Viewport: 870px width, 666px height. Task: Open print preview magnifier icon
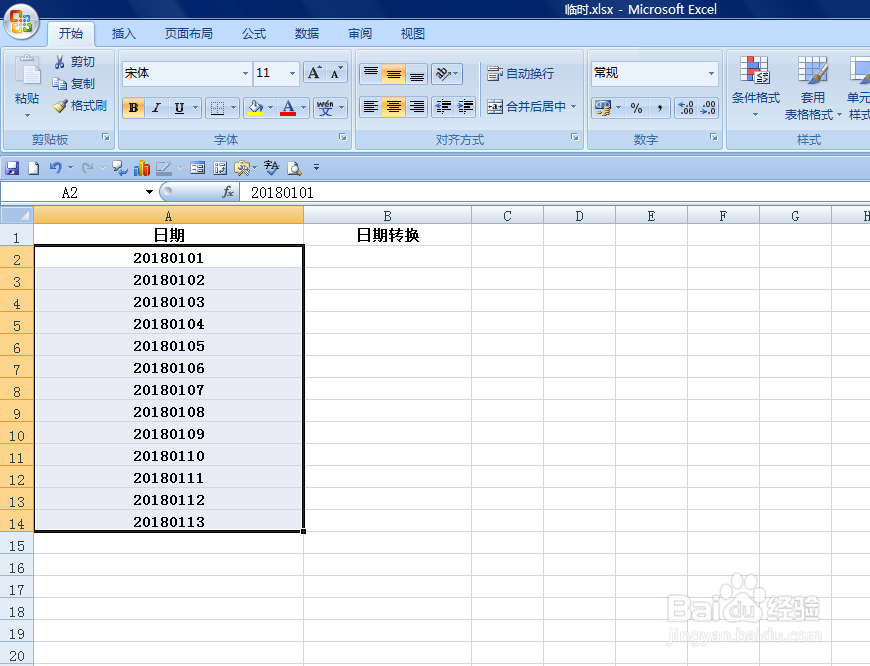pos(294,168)
